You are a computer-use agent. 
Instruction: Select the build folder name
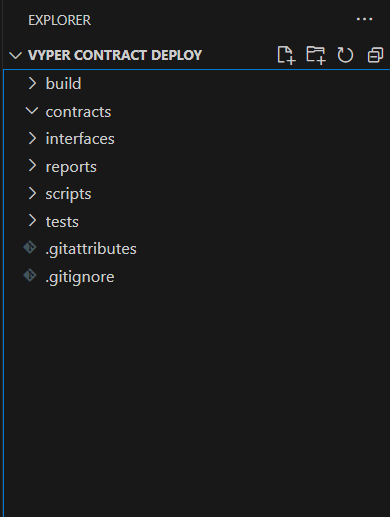[x=63, y=83]
